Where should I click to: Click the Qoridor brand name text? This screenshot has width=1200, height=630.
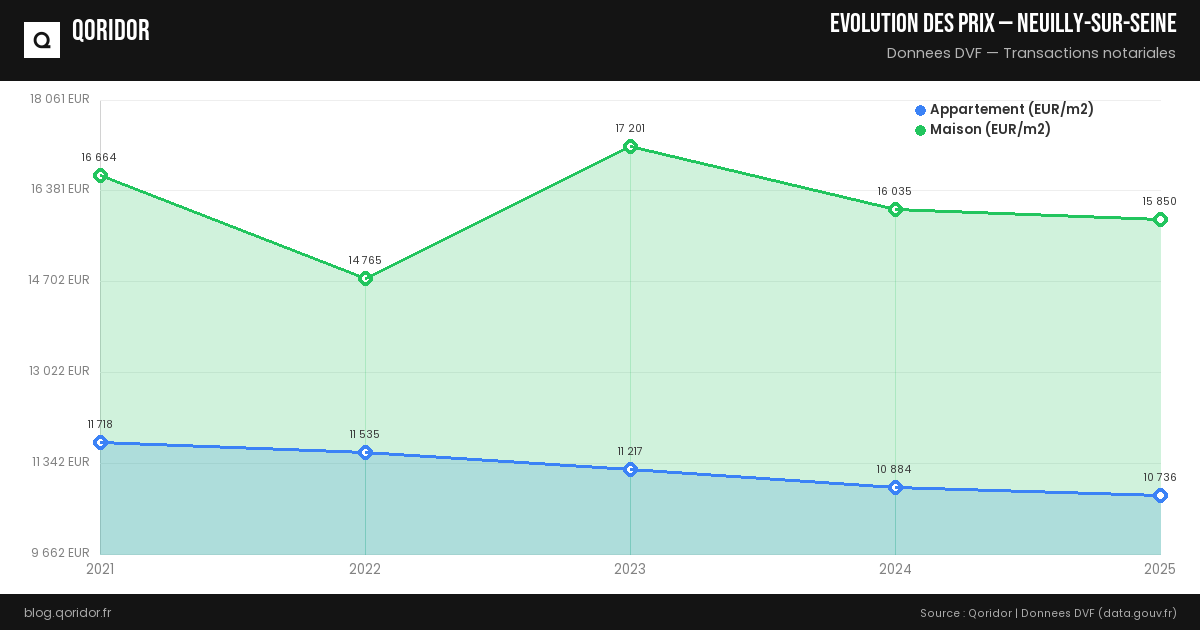point(111,32)
